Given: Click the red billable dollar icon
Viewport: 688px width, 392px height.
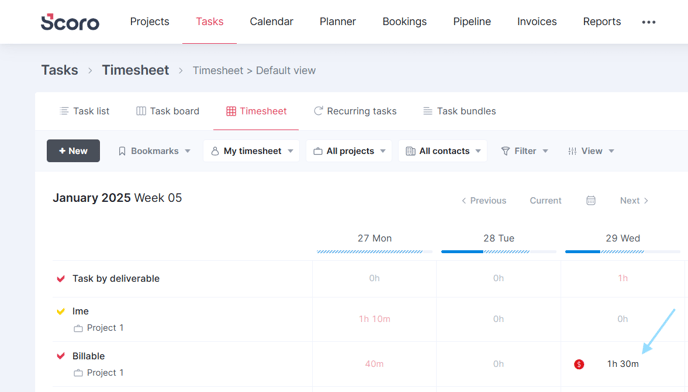Looking at the screenshot, I should 579,364.
